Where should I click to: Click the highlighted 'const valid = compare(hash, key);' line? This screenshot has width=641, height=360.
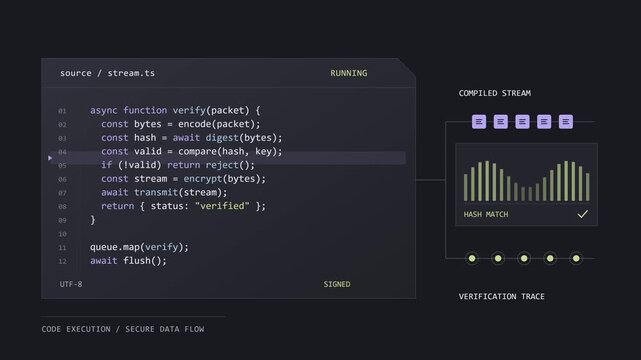pos(192,152)
